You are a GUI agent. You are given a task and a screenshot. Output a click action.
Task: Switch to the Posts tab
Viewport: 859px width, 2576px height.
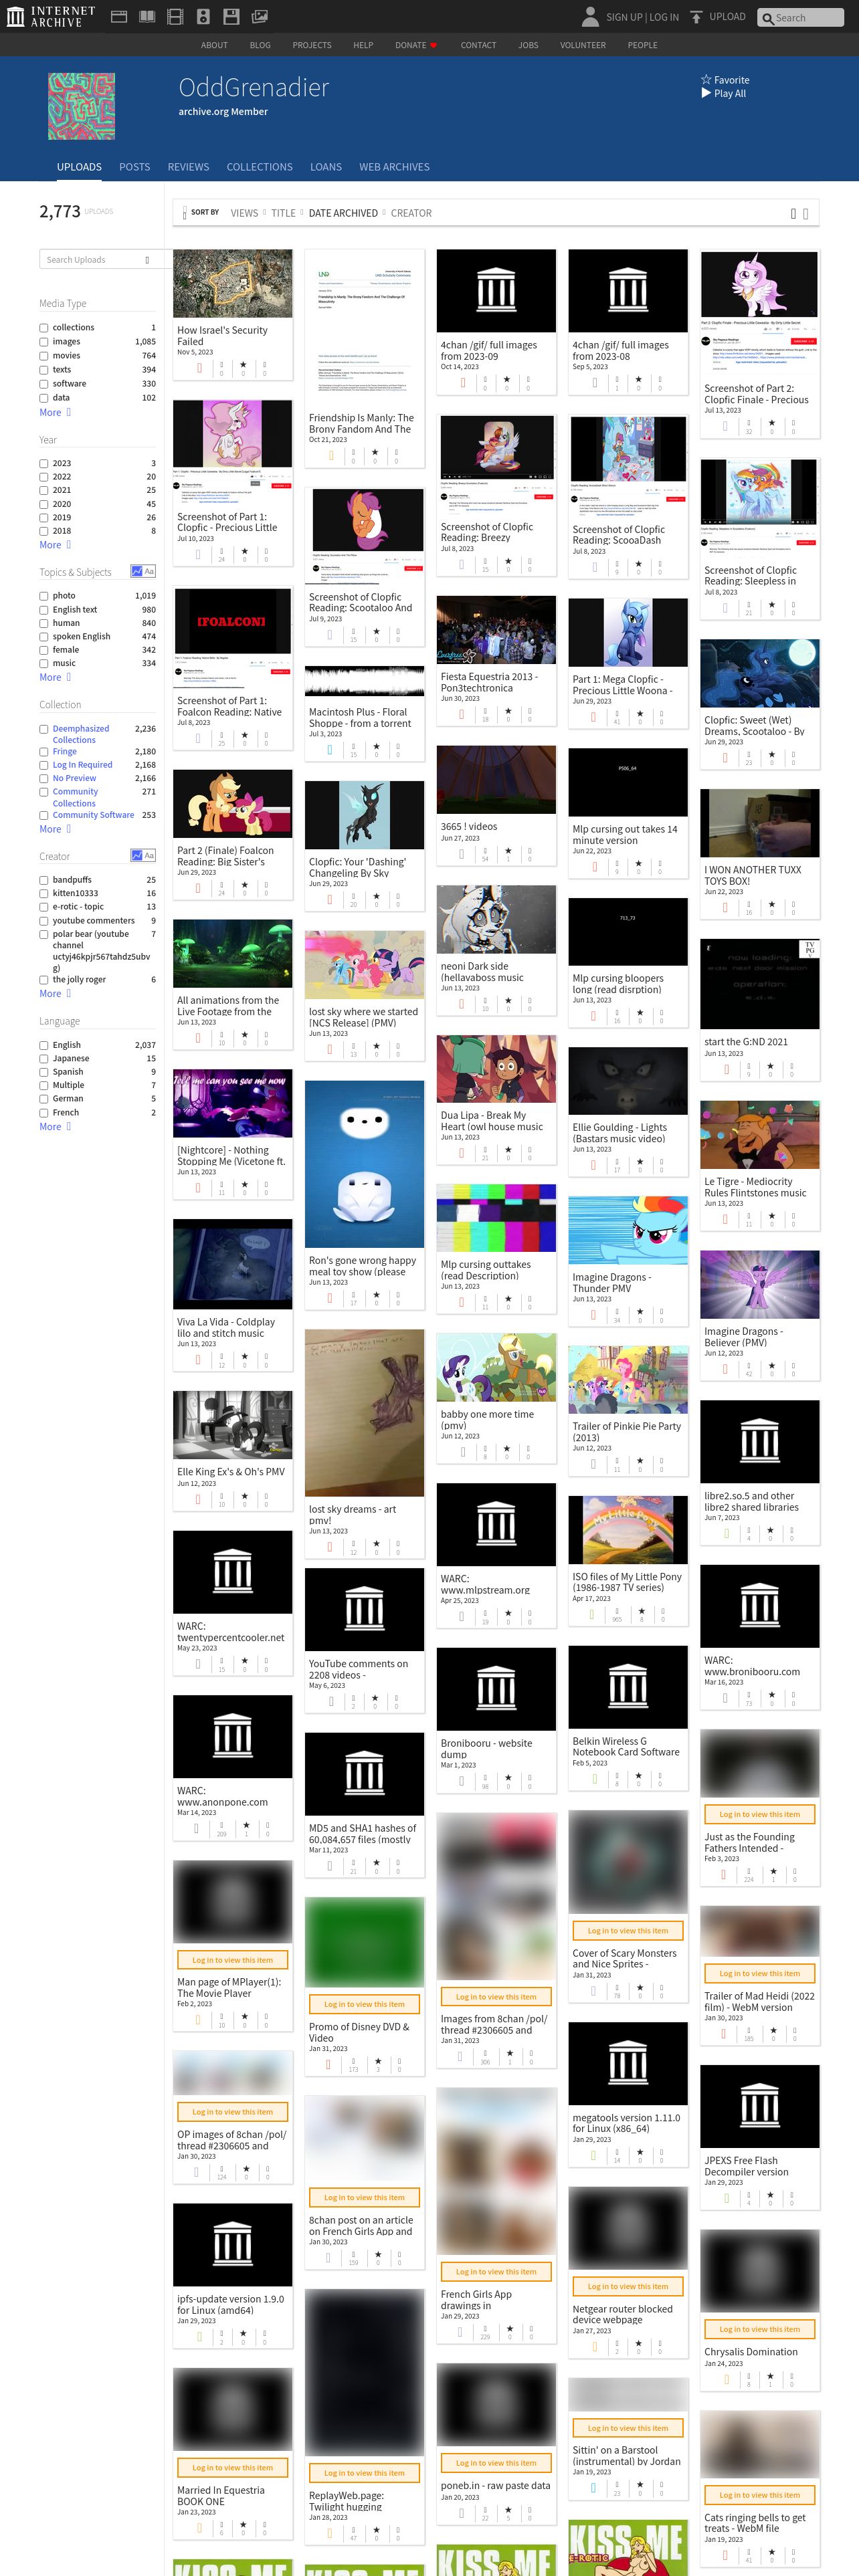point(134,167)
